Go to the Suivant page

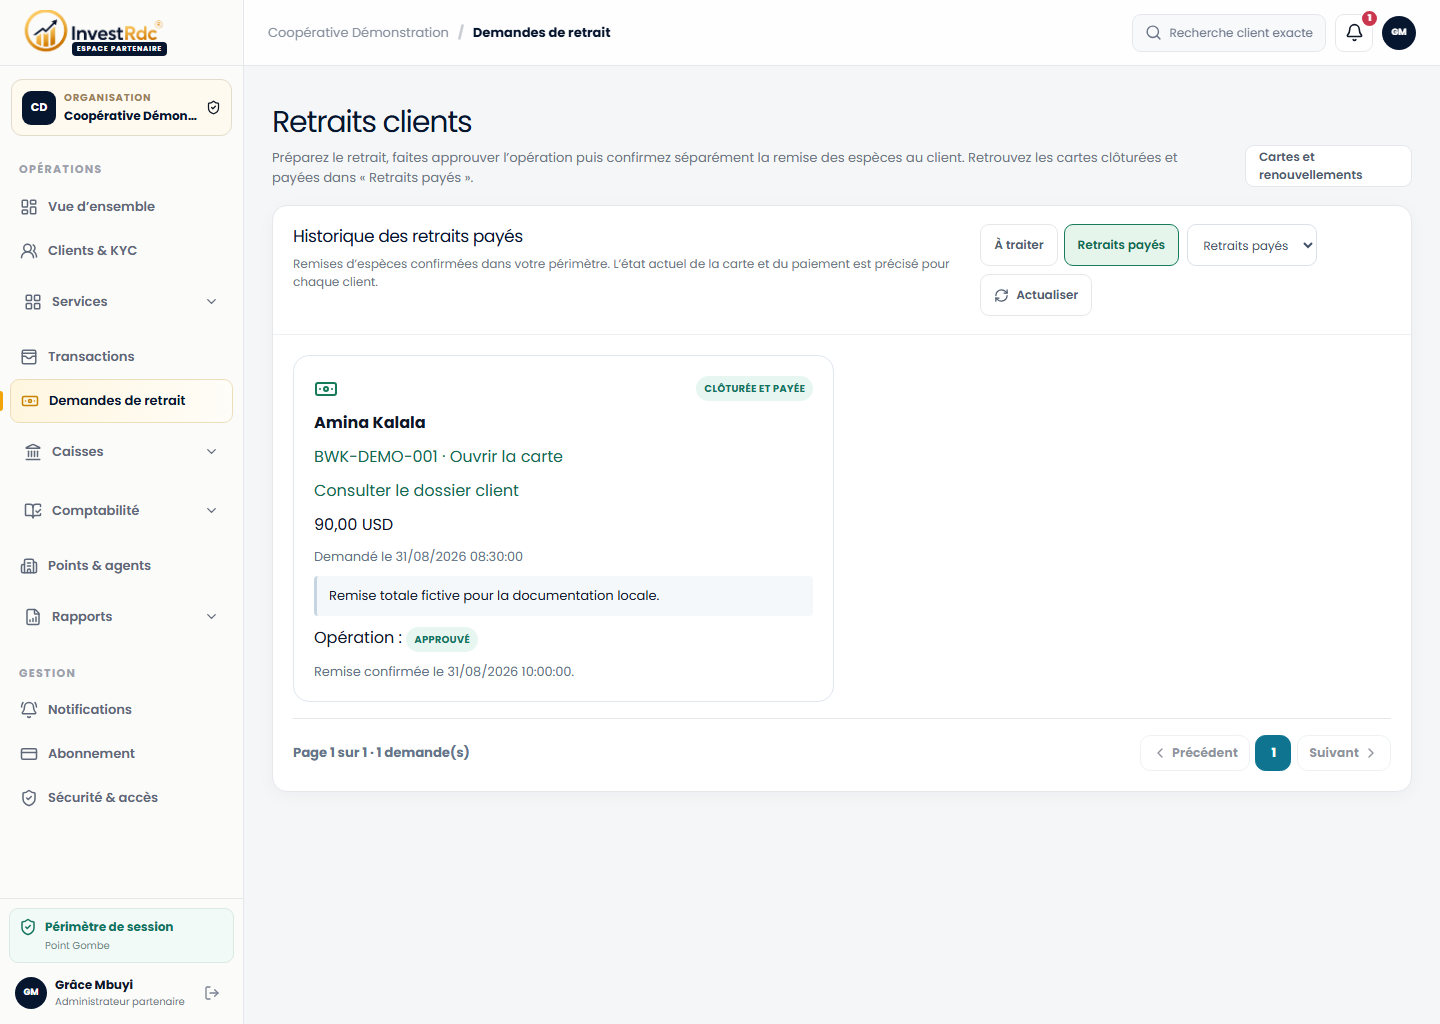point(1343,753)
